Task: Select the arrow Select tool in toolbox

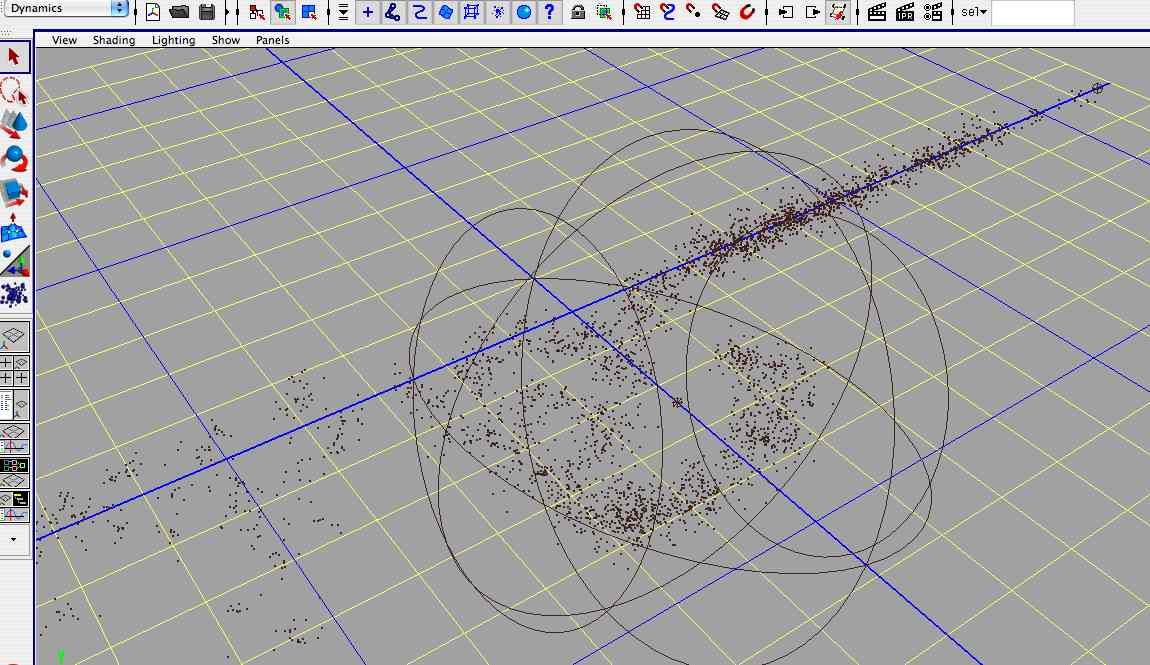Action: point(15,57)
